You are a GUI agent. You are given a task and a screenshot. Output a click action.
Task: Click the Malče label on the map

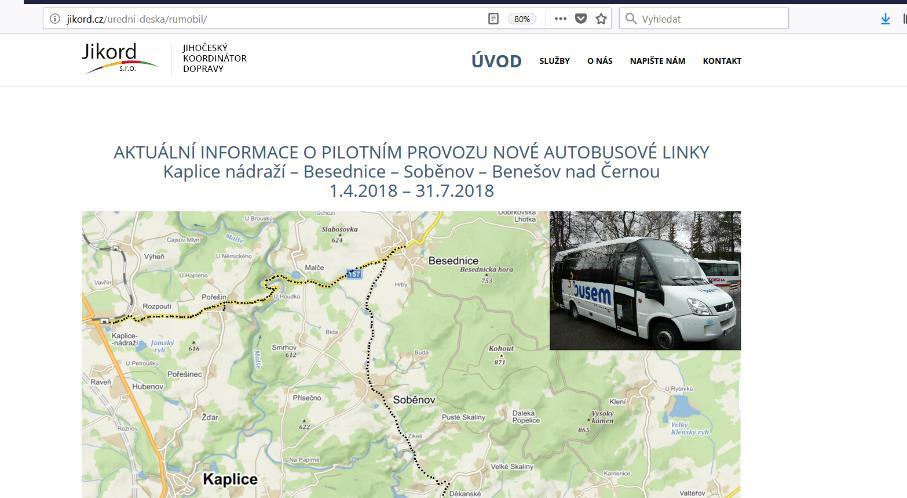[314, 267]
